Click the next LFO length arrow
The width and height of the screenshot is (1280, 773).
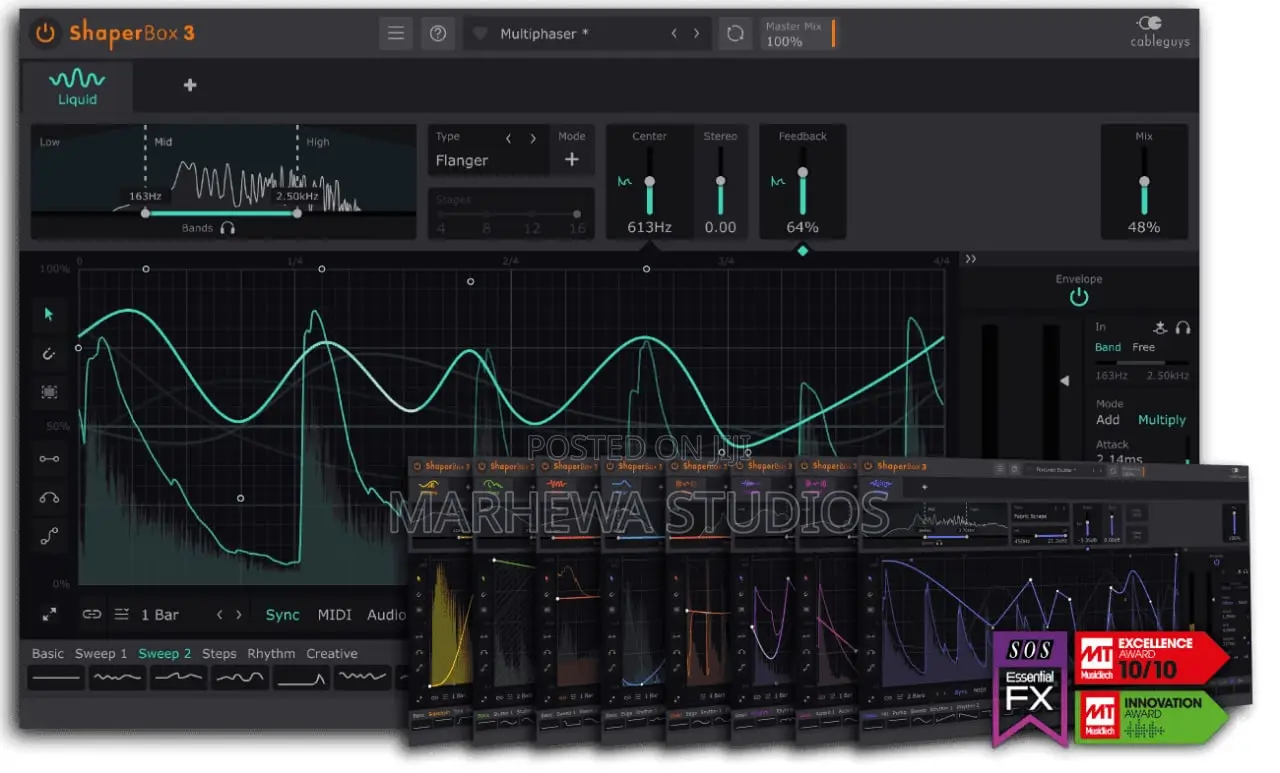point(239,614)
